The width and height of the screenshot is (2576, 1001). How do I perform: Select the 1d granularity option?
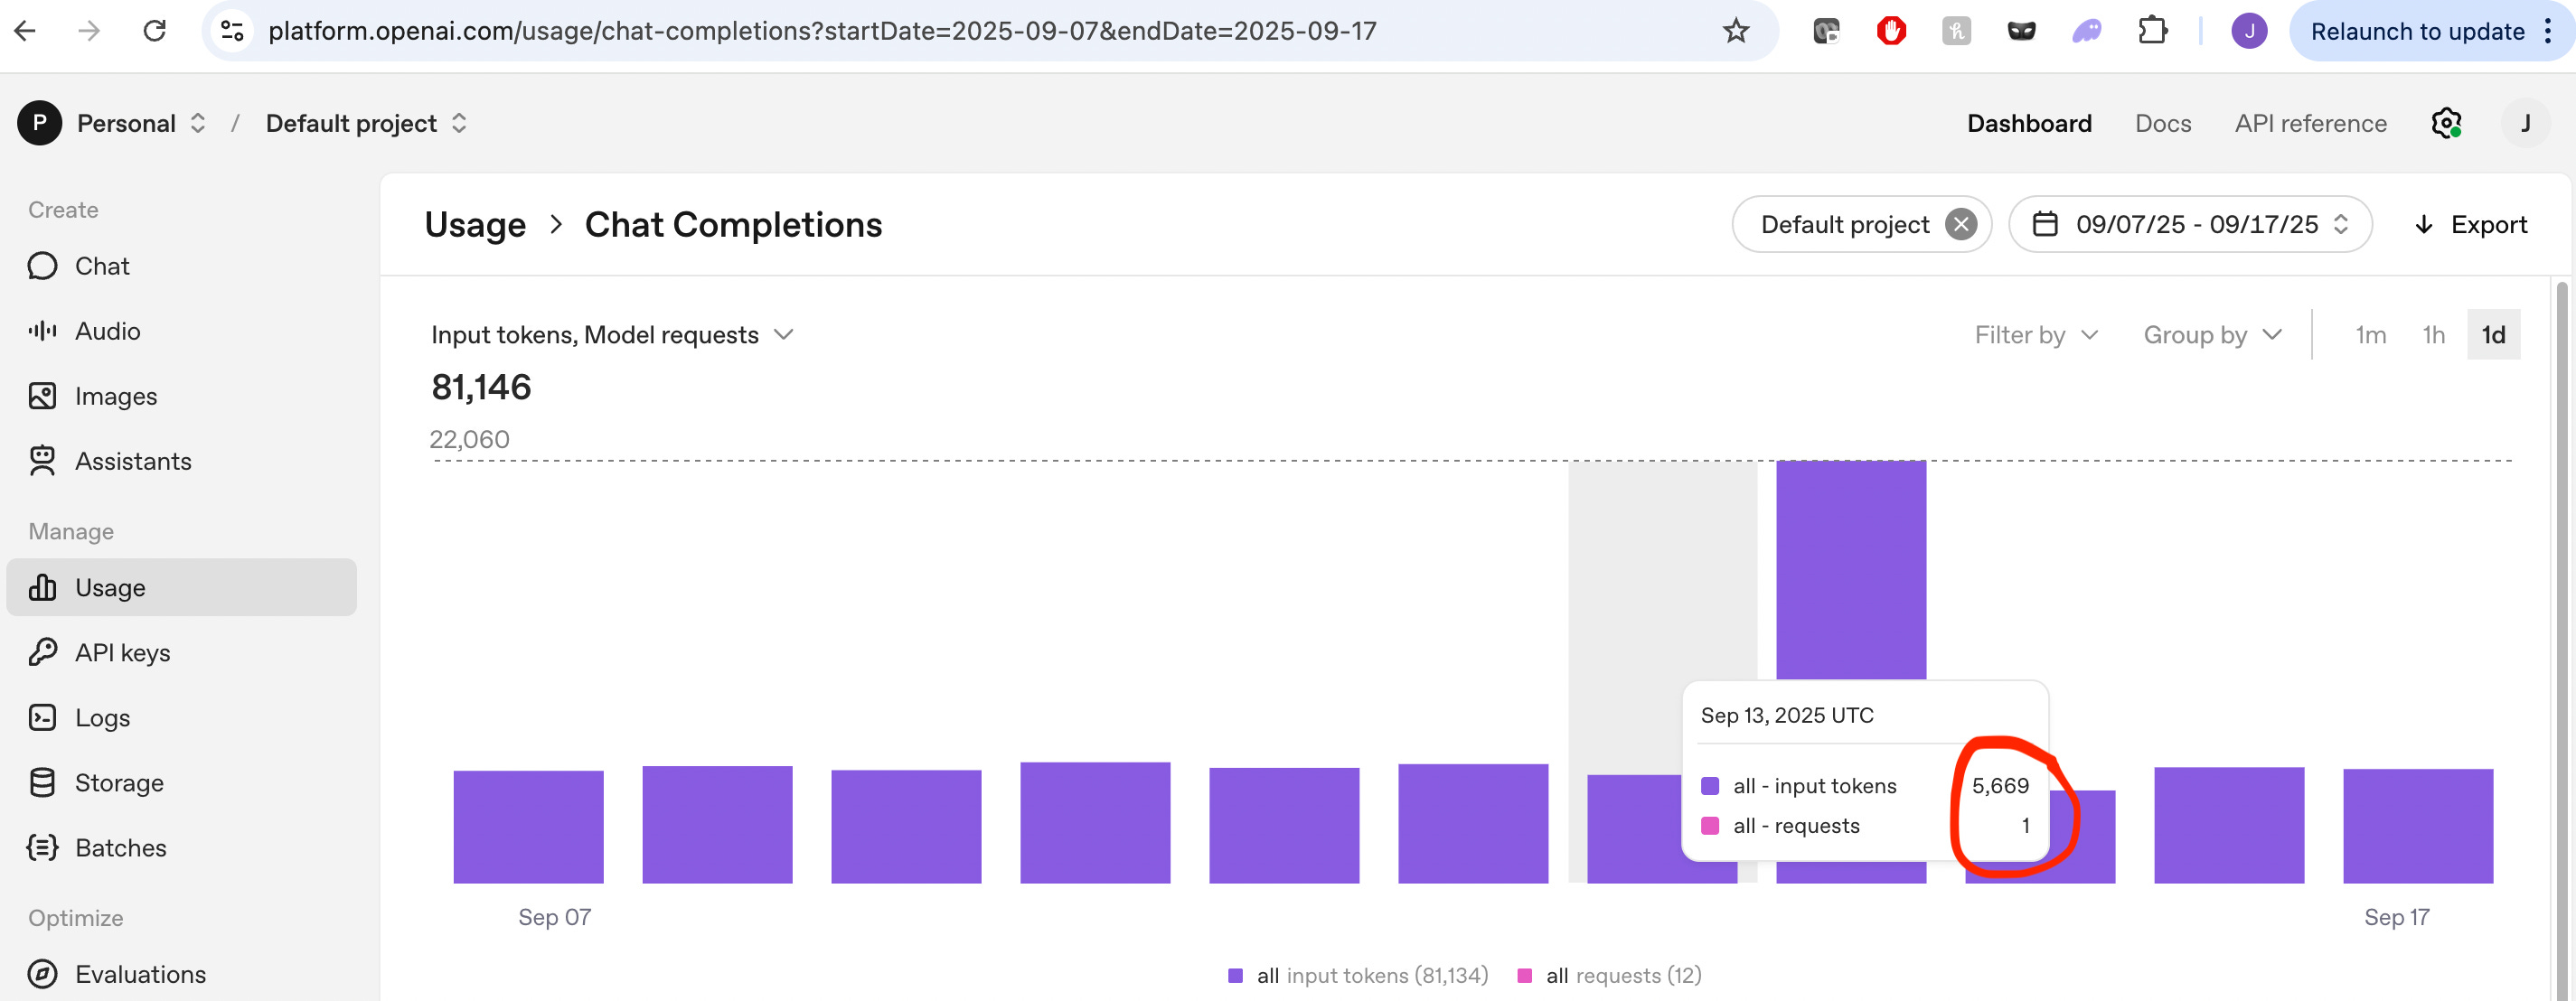pyautogui.click(x=2493, y=335)
